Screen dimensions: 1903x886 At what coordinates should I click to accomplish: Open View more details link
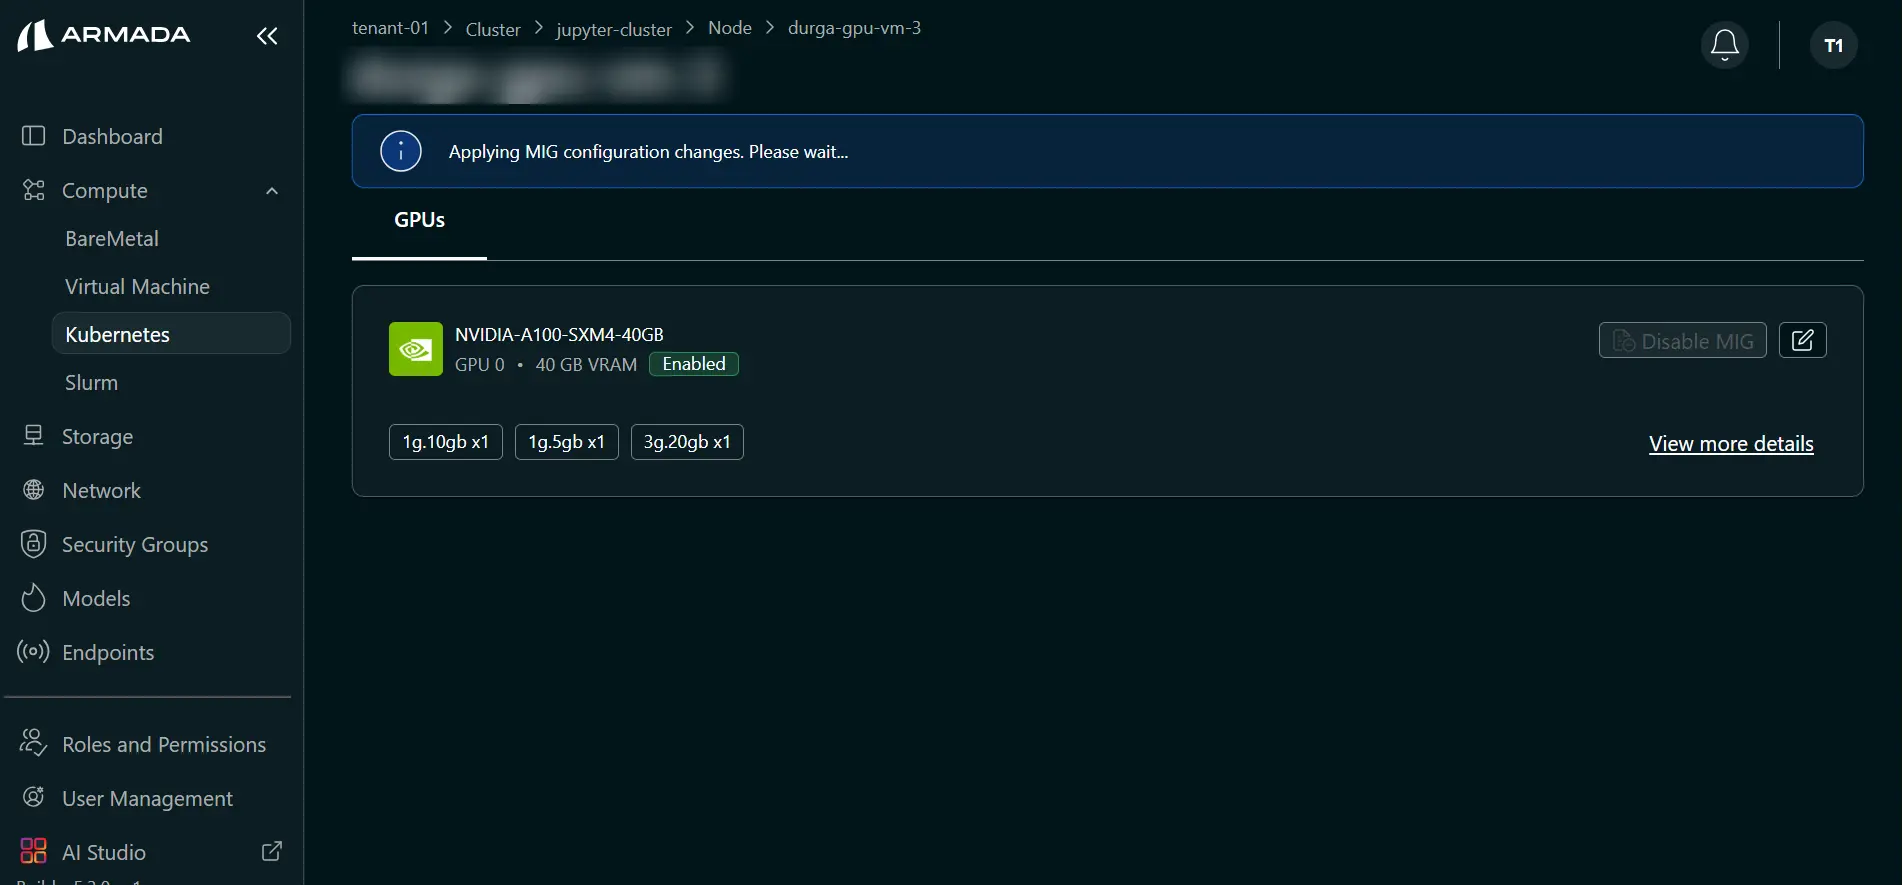click(x=1730, y=443)
